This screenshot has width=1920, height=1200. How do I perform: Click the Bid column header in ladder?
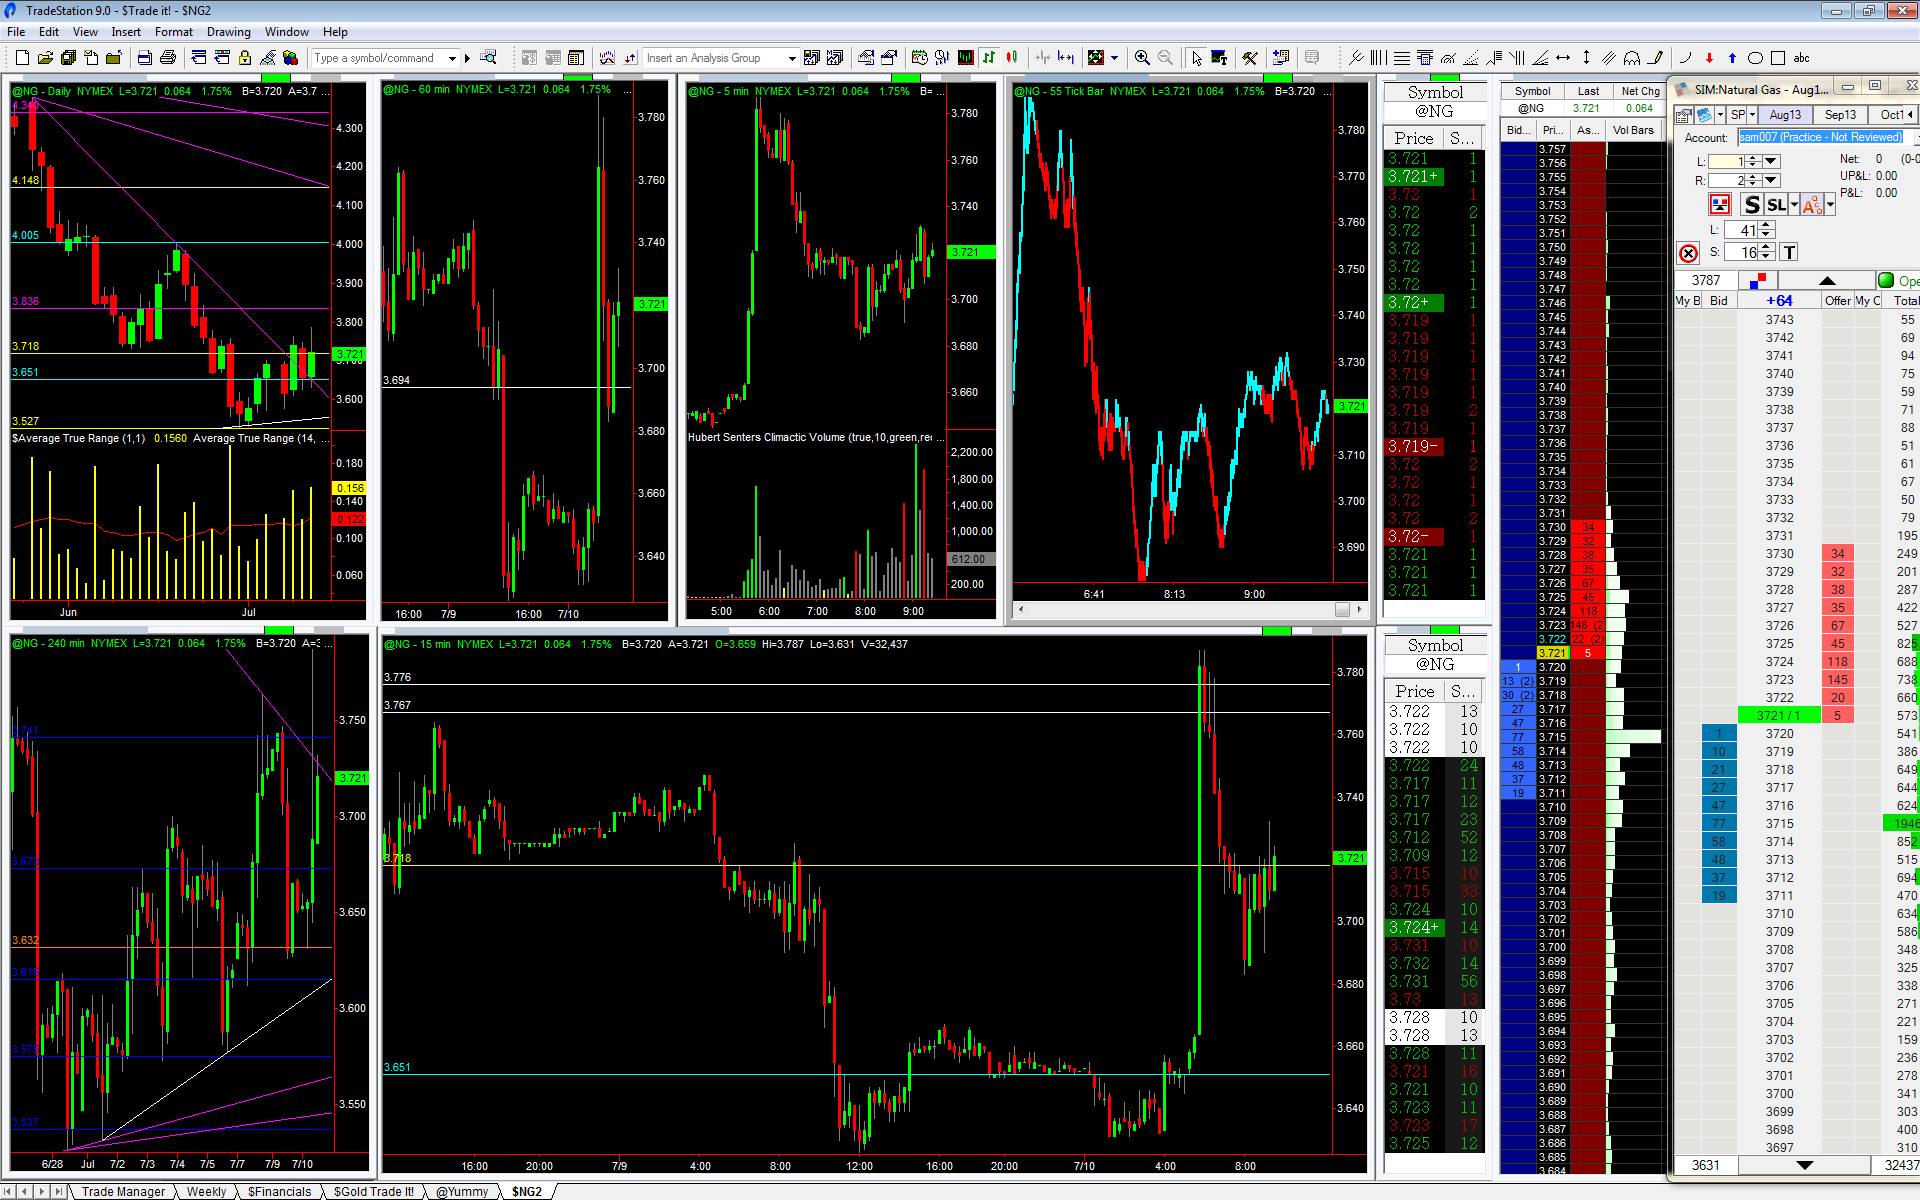point(1719,301)
